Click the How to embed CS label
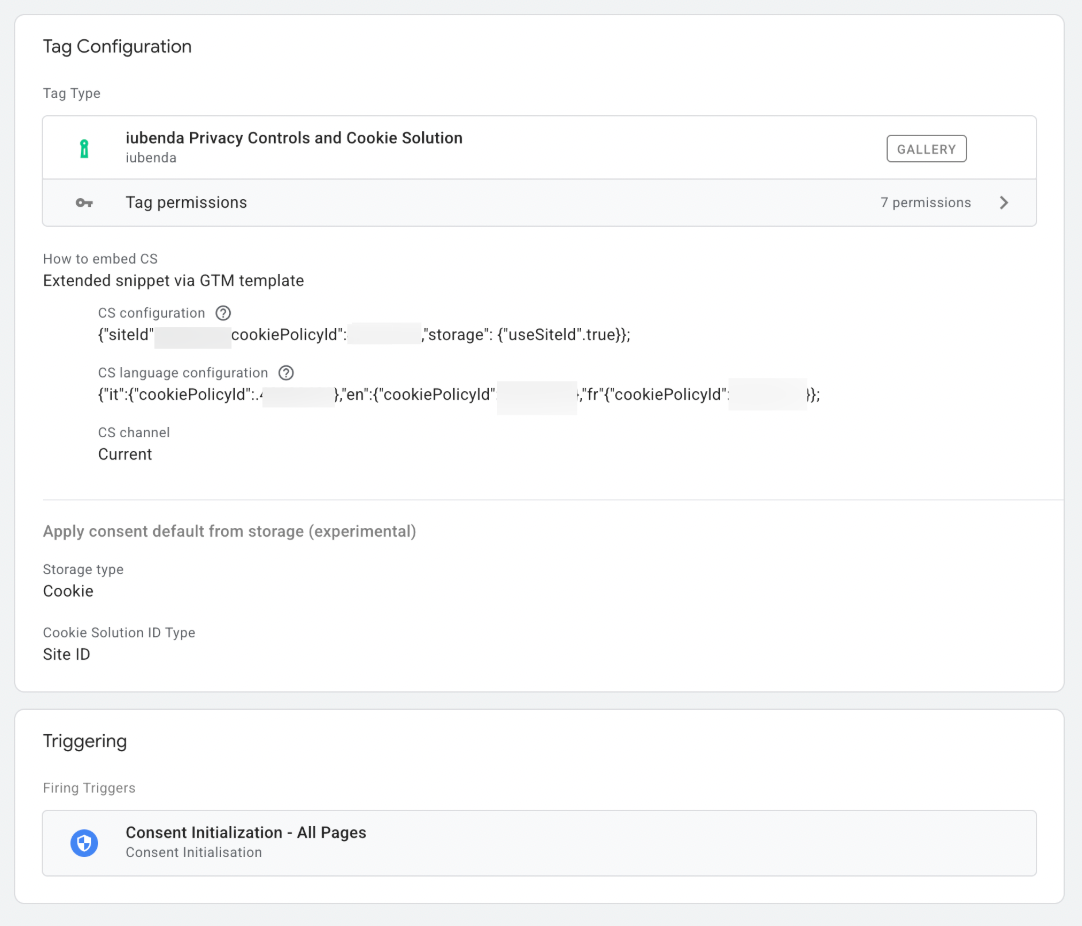 click(x=100, y=259)
